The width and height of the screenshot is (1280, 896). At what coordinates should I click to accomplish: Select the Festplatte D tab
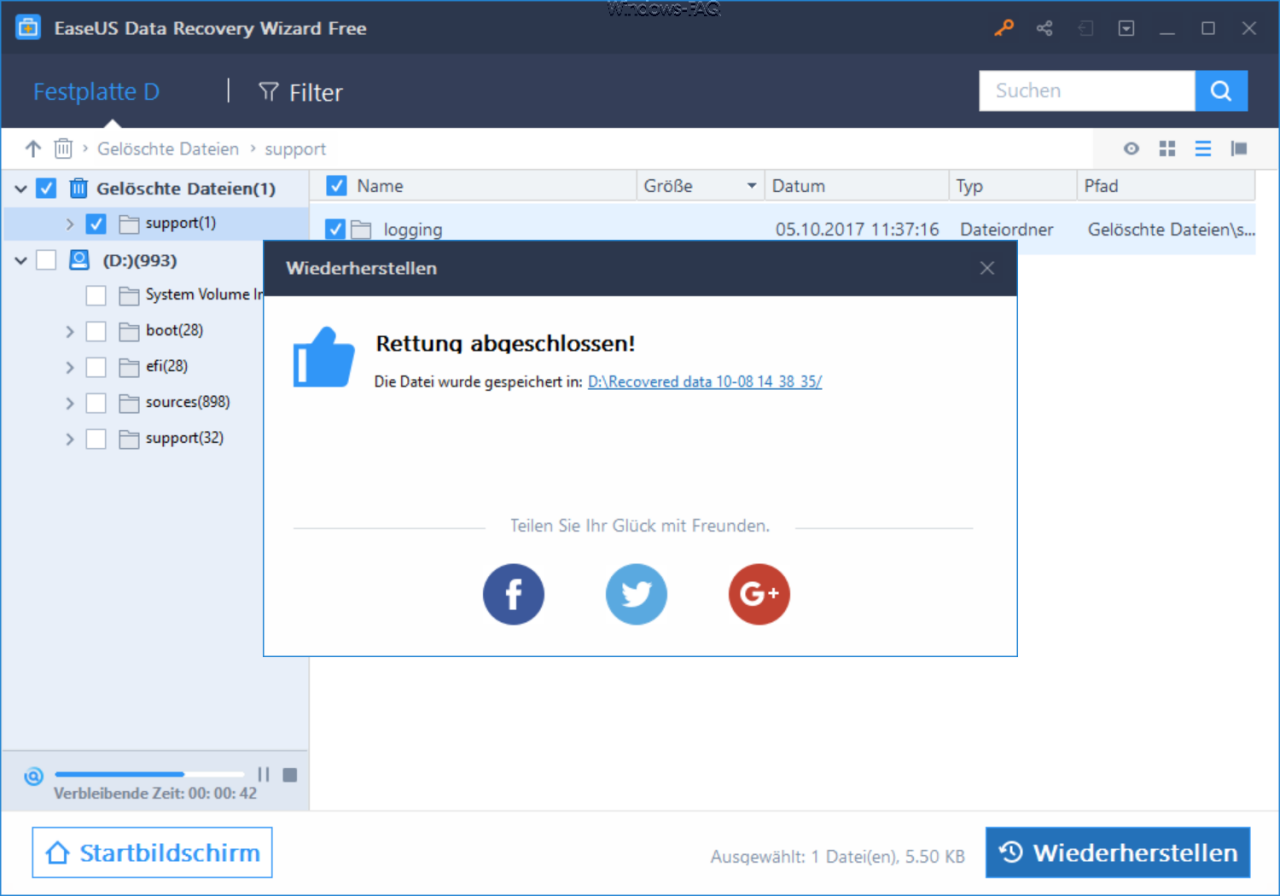click(x=96, y=92)
